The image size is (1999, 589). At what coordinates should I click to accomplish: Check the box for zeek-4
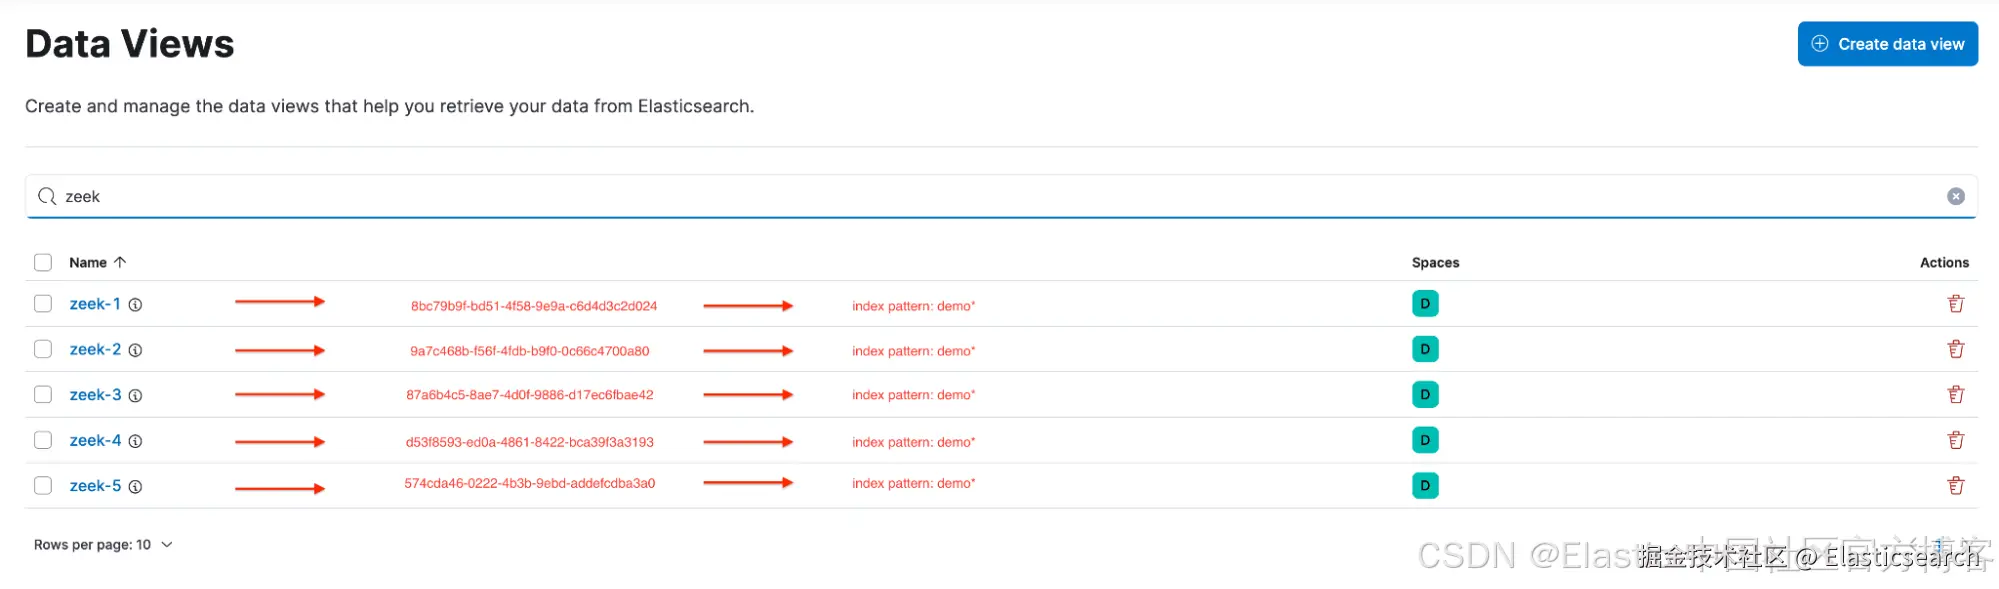point(43,440)
